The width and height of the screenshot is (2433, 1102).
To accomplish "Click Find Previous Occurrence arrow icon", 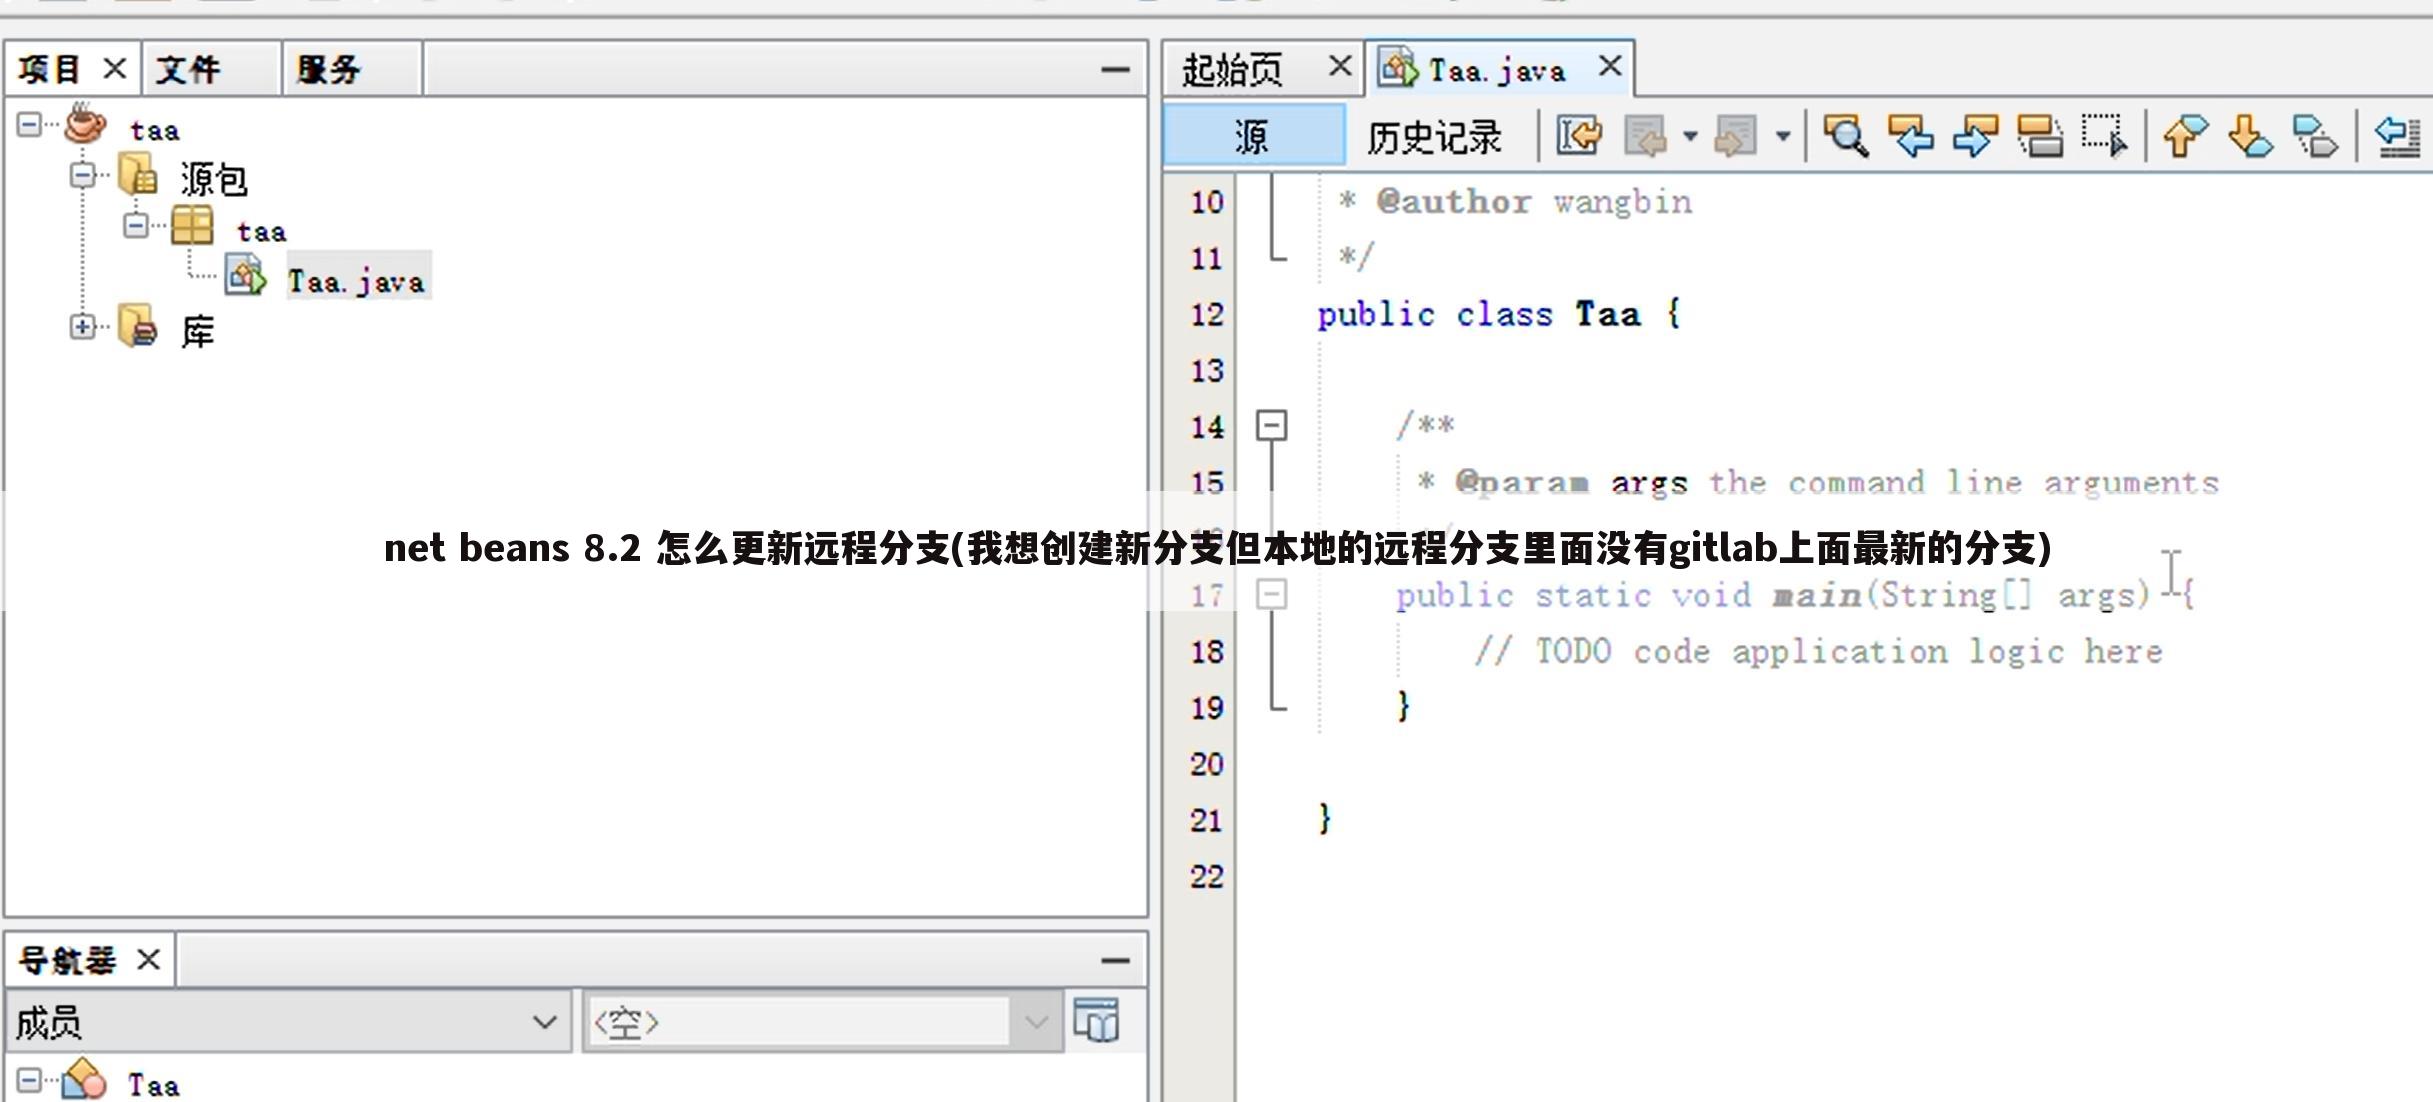I will coord(1910,136).
